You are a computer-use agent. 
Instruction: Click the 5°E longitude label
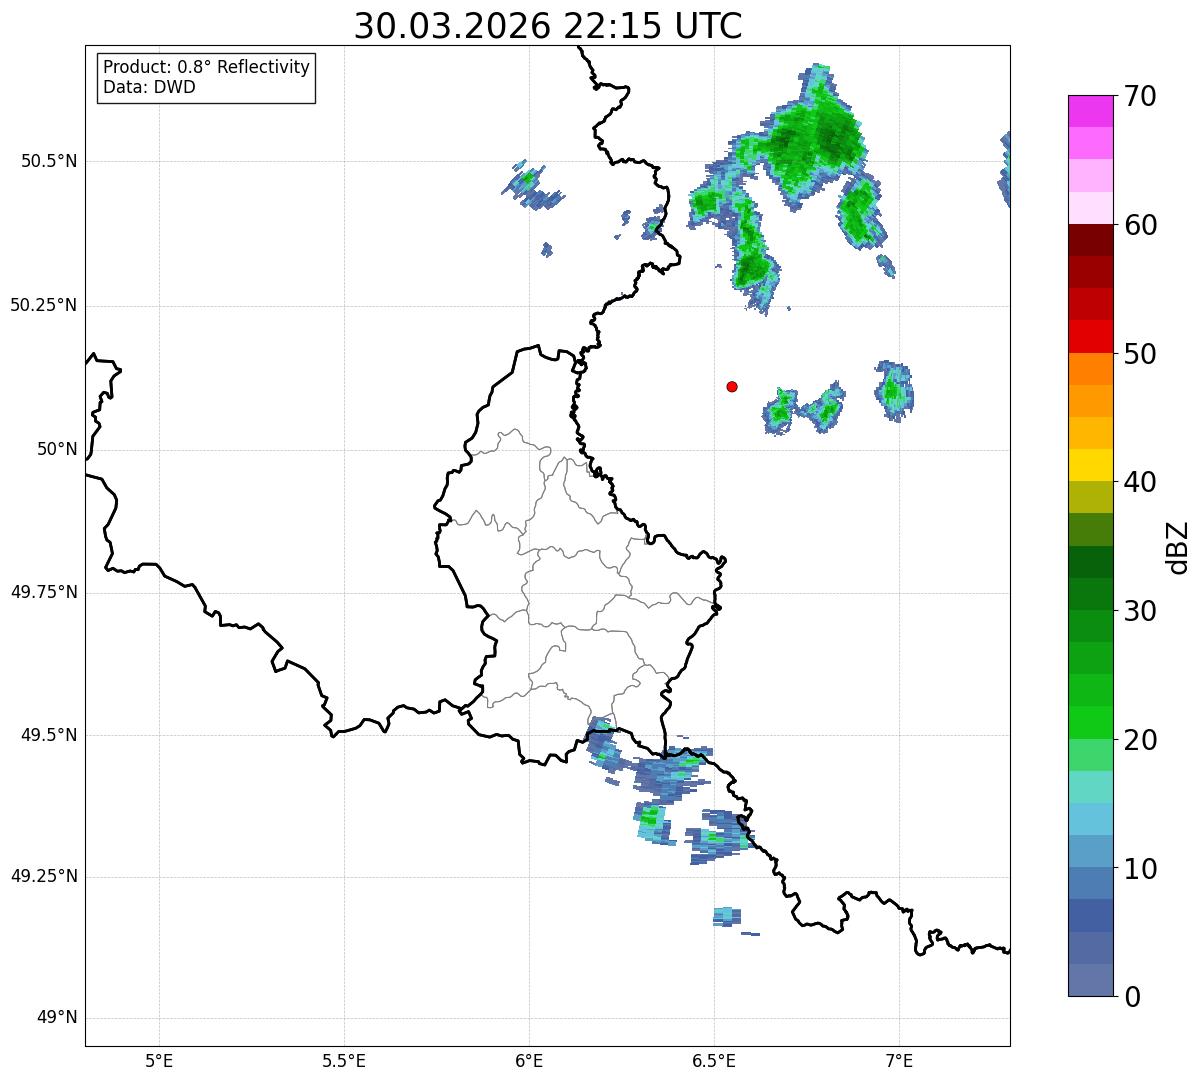[x=159, y=1060]
